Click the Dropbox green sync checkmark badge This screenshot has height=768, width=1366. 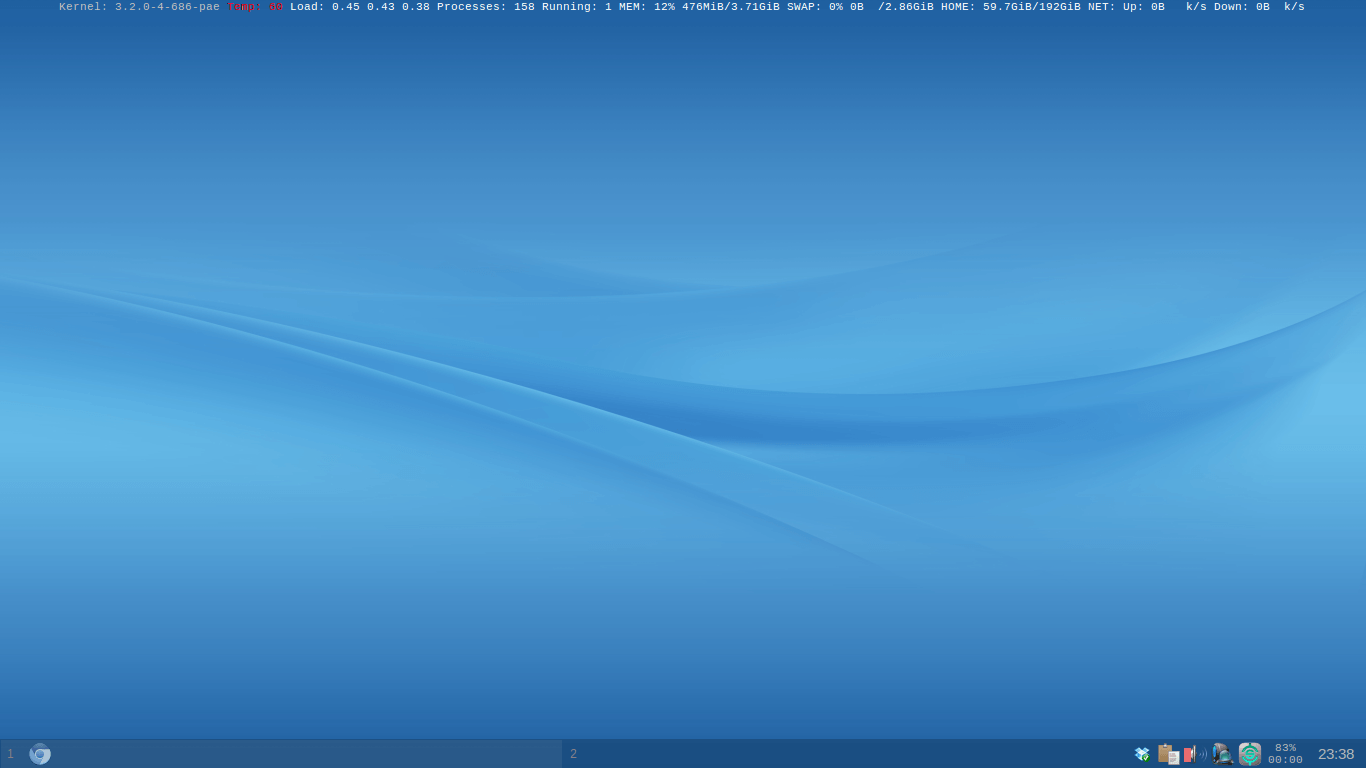coord(1146,758)
